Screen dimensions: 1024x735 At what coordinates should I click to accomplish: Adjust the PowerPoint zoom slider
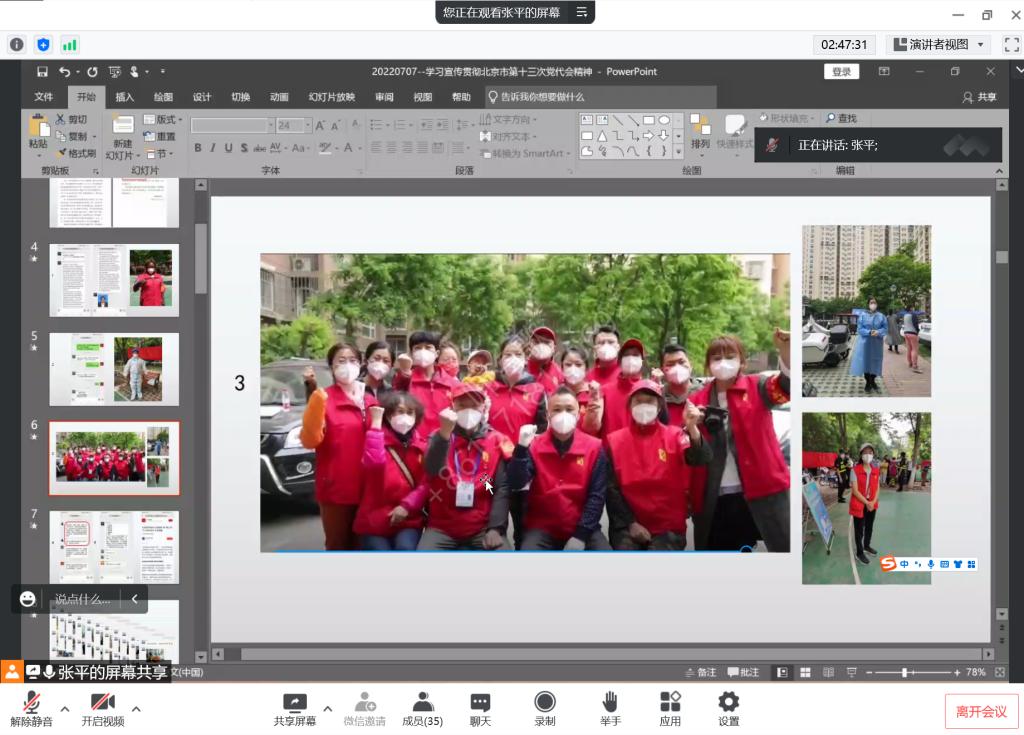pyautogui.click(x=905, y=673)
